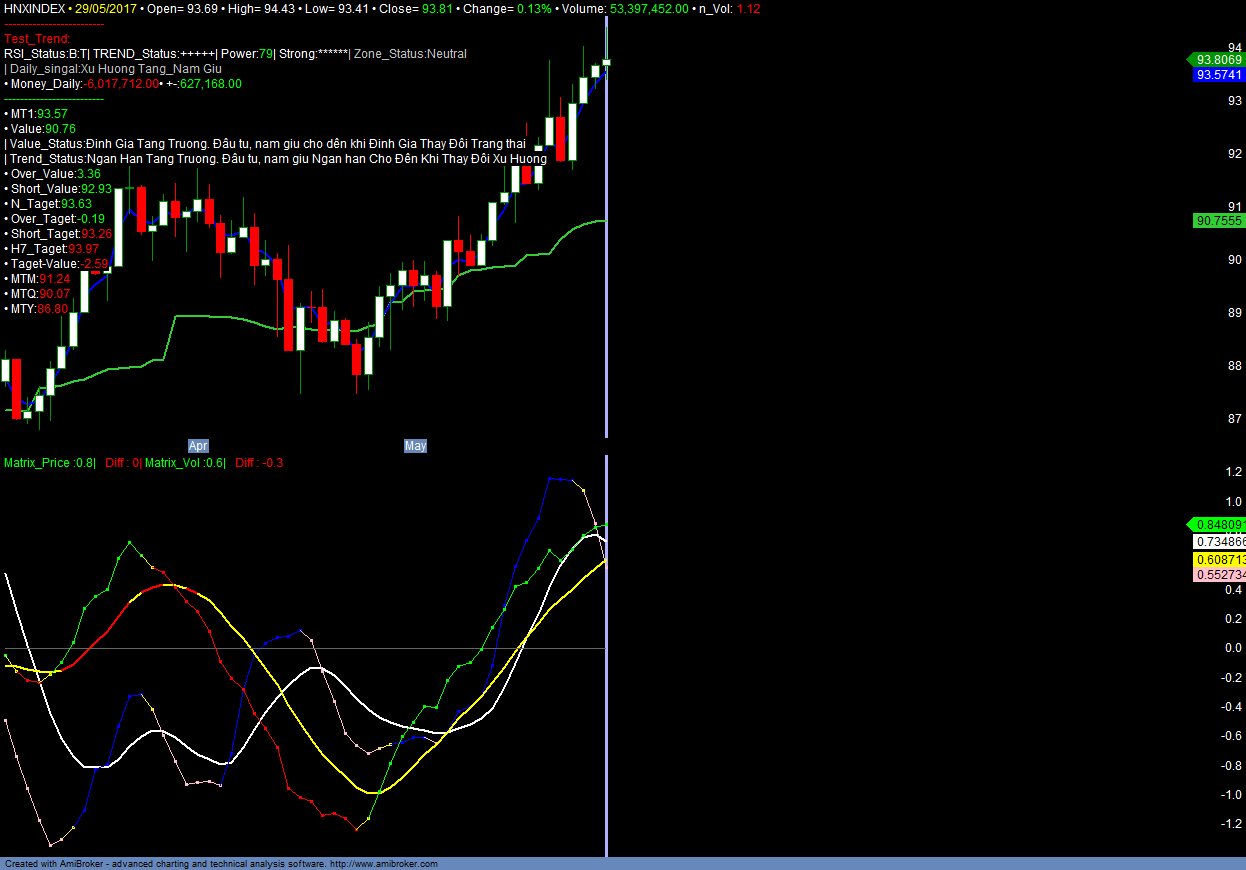This screenshot has height=870, width=1246.
Task: Click the blue 93.5741 price tag
Action: click(1218, 75)
